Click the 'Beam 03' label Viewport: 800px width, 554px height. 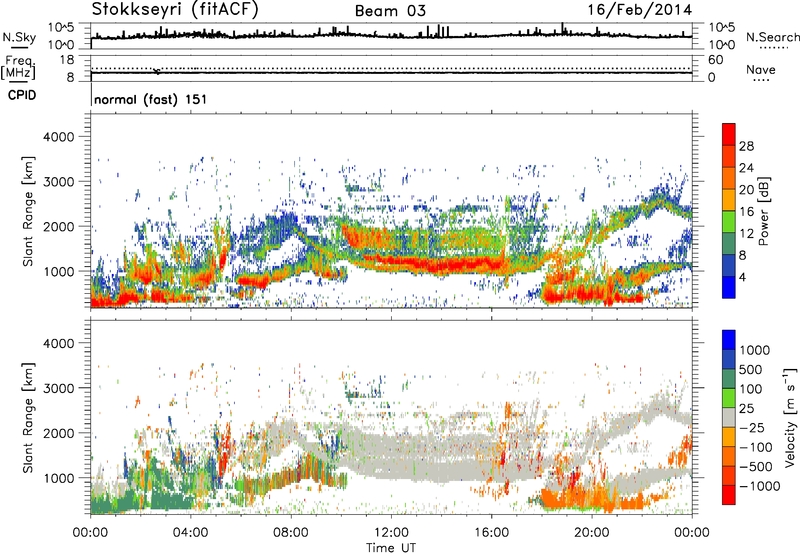click(x=390, y=11)
